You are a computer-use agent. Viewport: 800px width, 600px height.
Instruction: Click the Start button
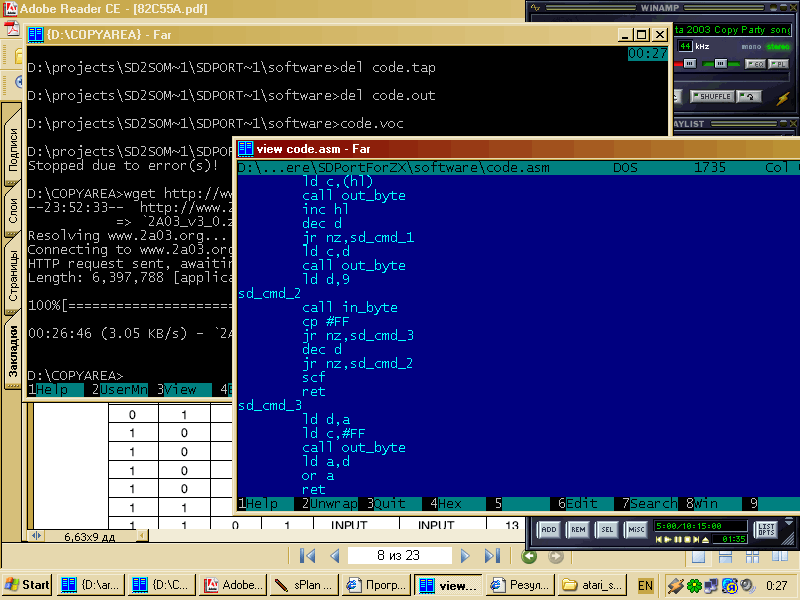27,585
